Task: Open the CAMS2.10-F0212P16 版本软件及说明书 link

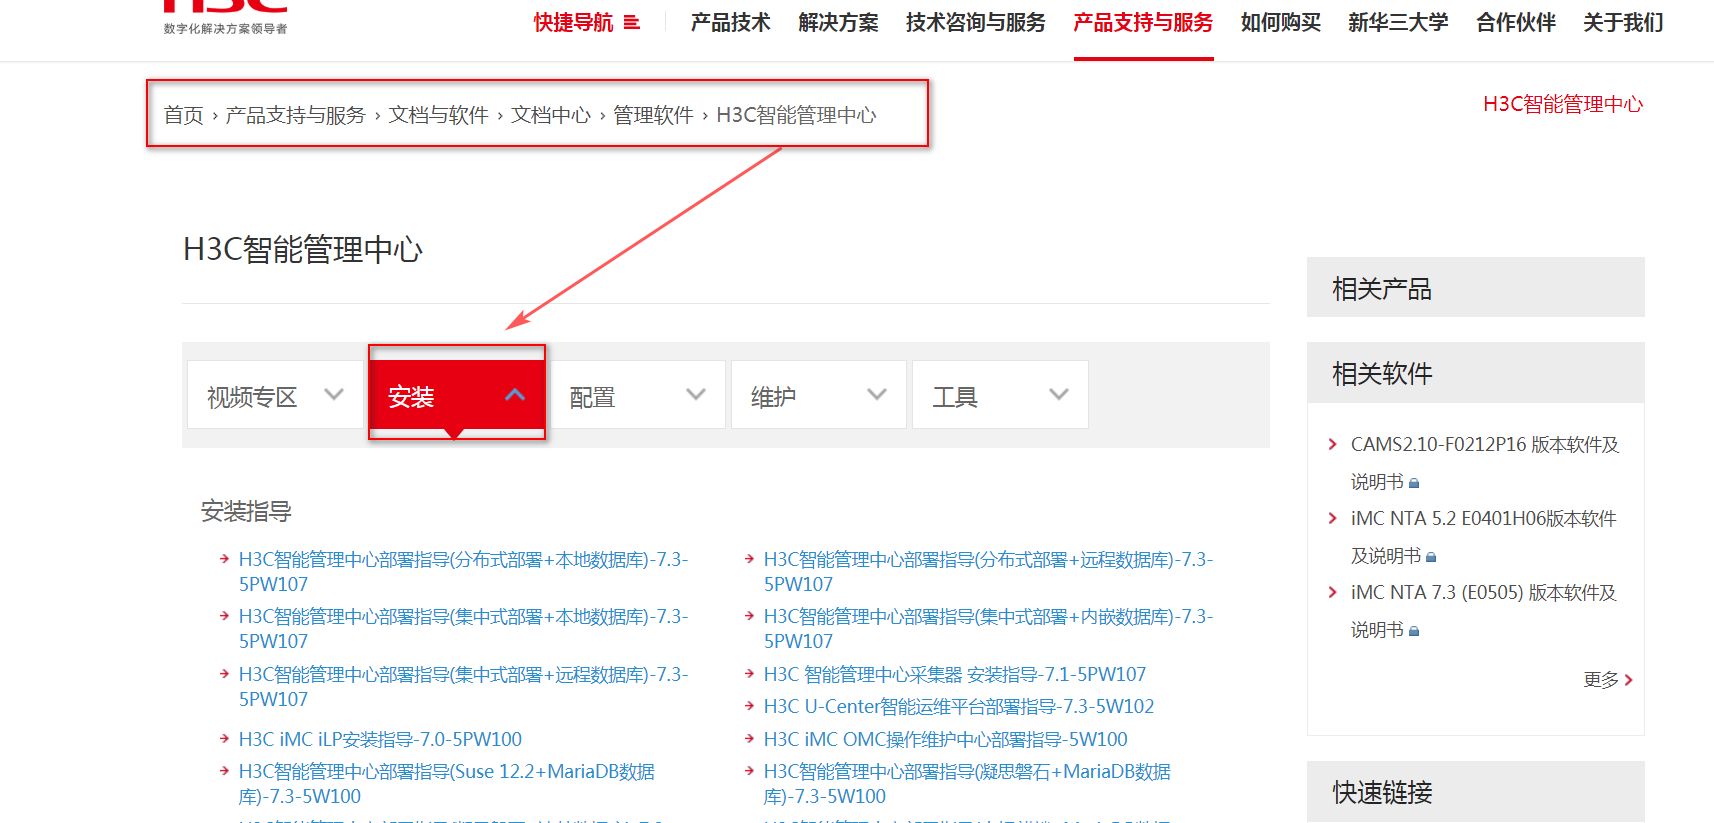Action: [x=1485, y=463]
